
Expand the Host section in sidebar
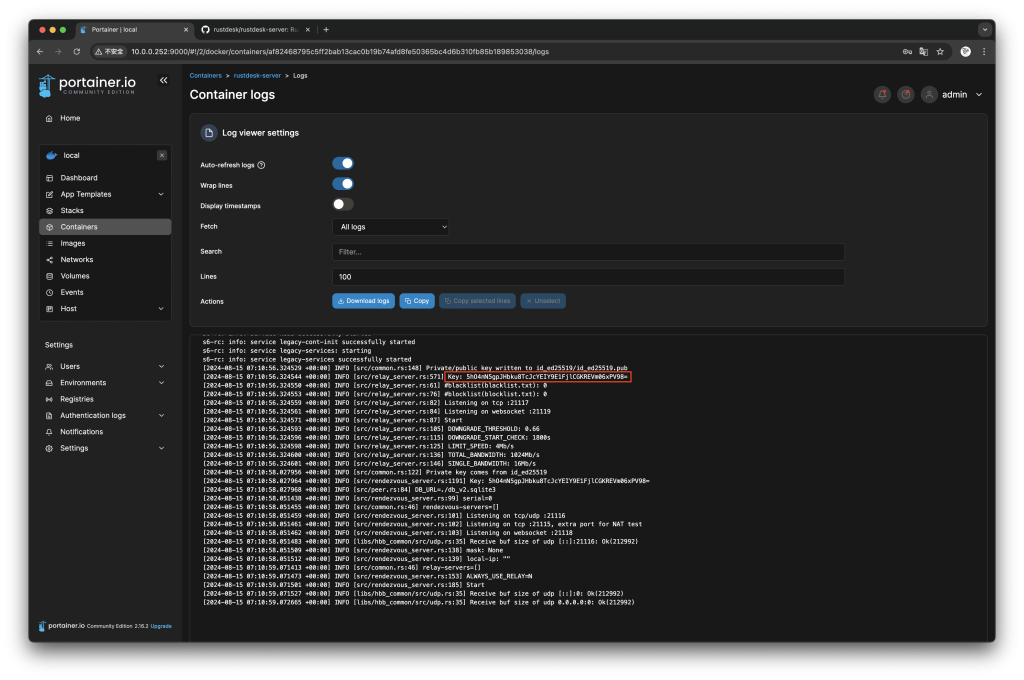click(67, 308)
